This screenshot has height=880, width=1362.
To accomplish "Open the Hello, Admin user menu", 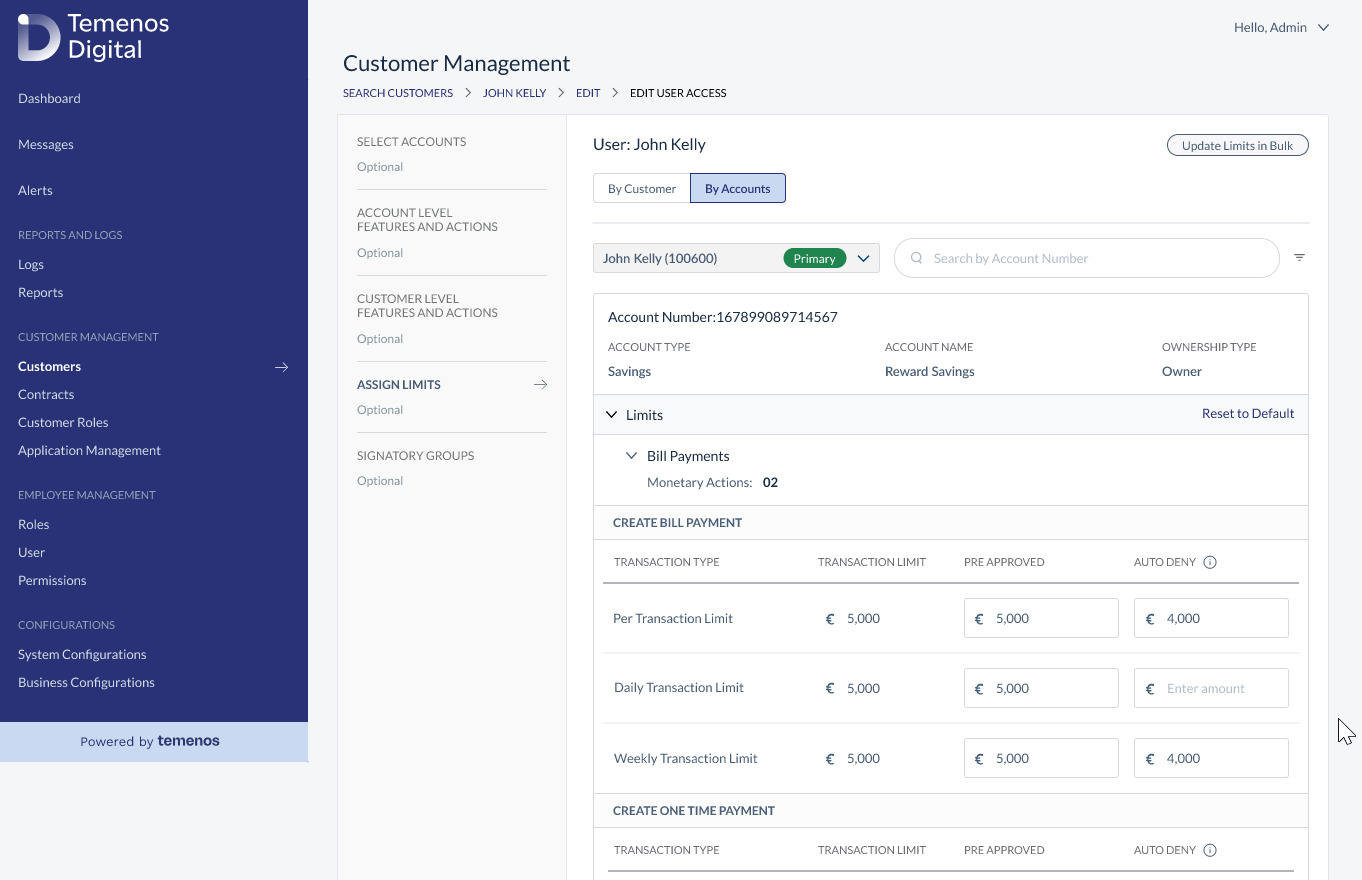I will [x=1281, y=28].
